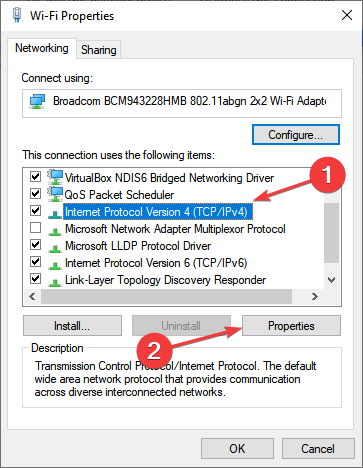This screenshot has height=468, width=363.
Task: Select "Internet Protocol Version 4 (TCP/IPv4)" row
Action: (x=158, y=212)
